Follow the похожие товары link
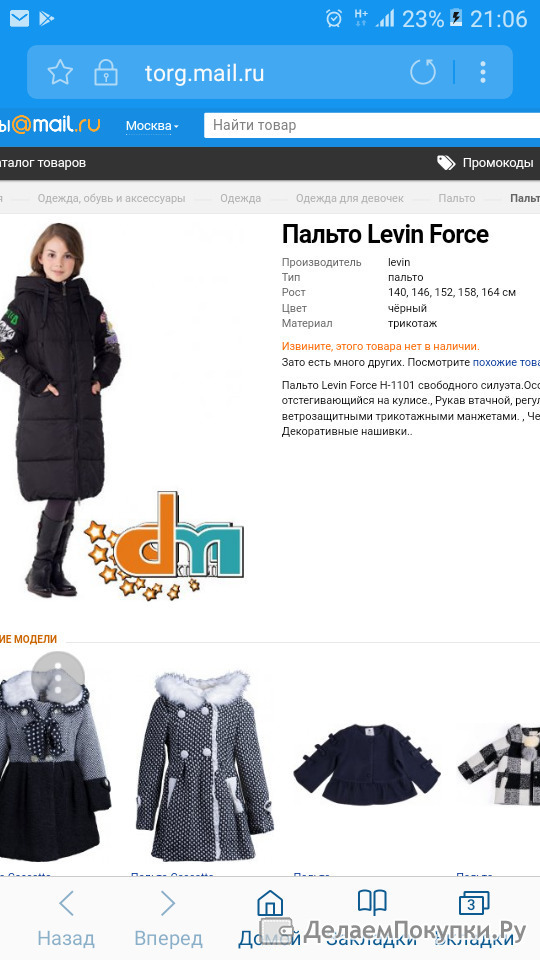The width and height of the screenshot is (540, 960). tap(506, 362)
